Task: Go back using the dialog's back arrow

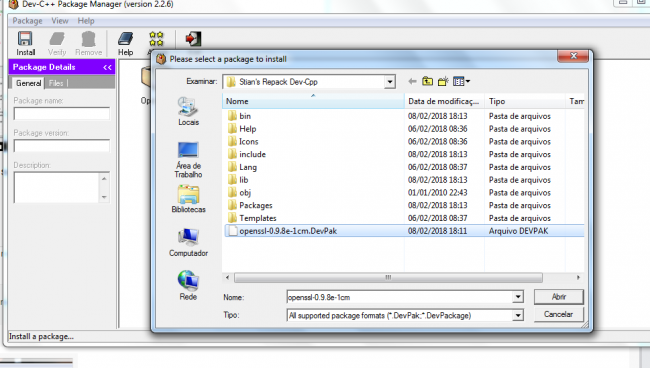Action: (412, 82)
